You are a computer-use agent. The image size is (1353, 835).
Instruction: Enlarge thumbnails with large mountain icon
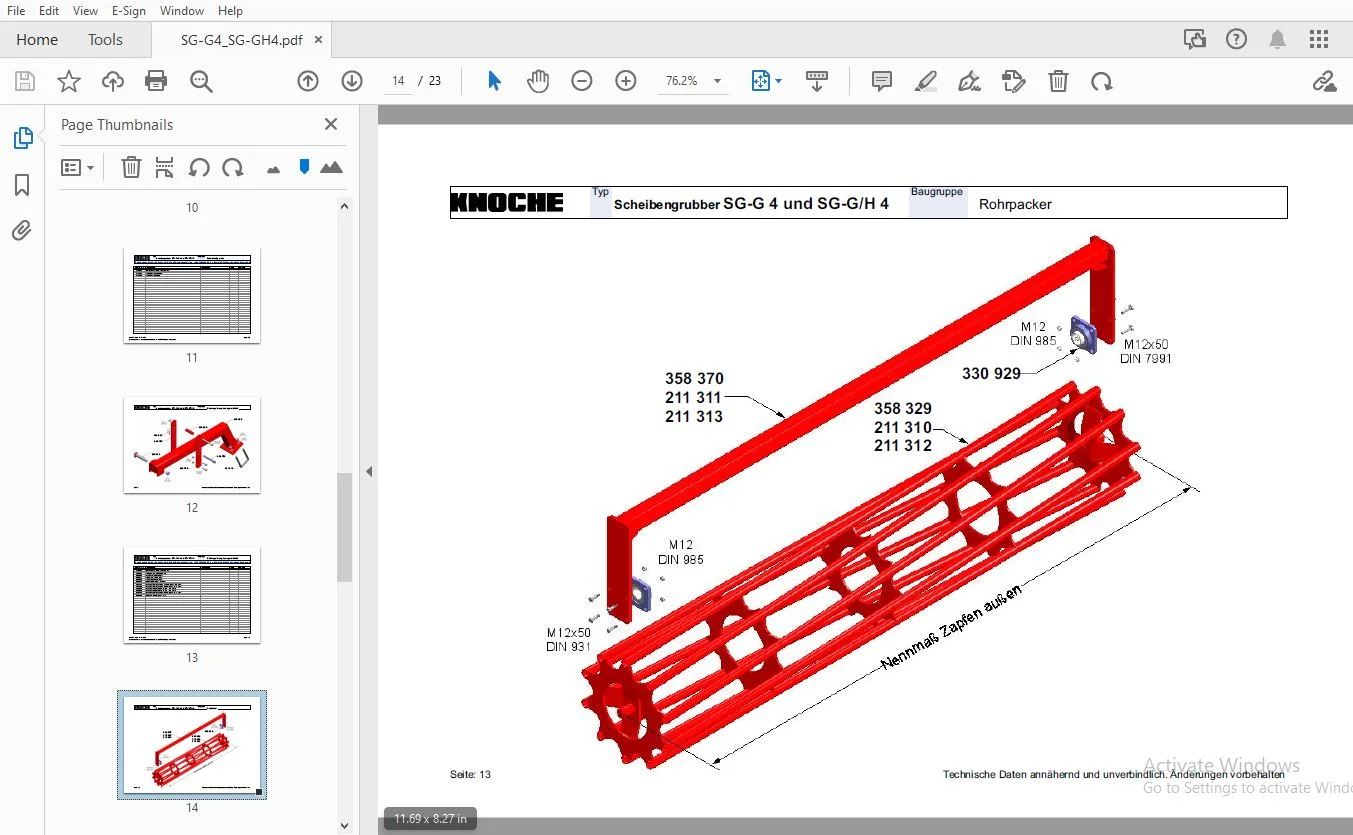pos(331,167)
